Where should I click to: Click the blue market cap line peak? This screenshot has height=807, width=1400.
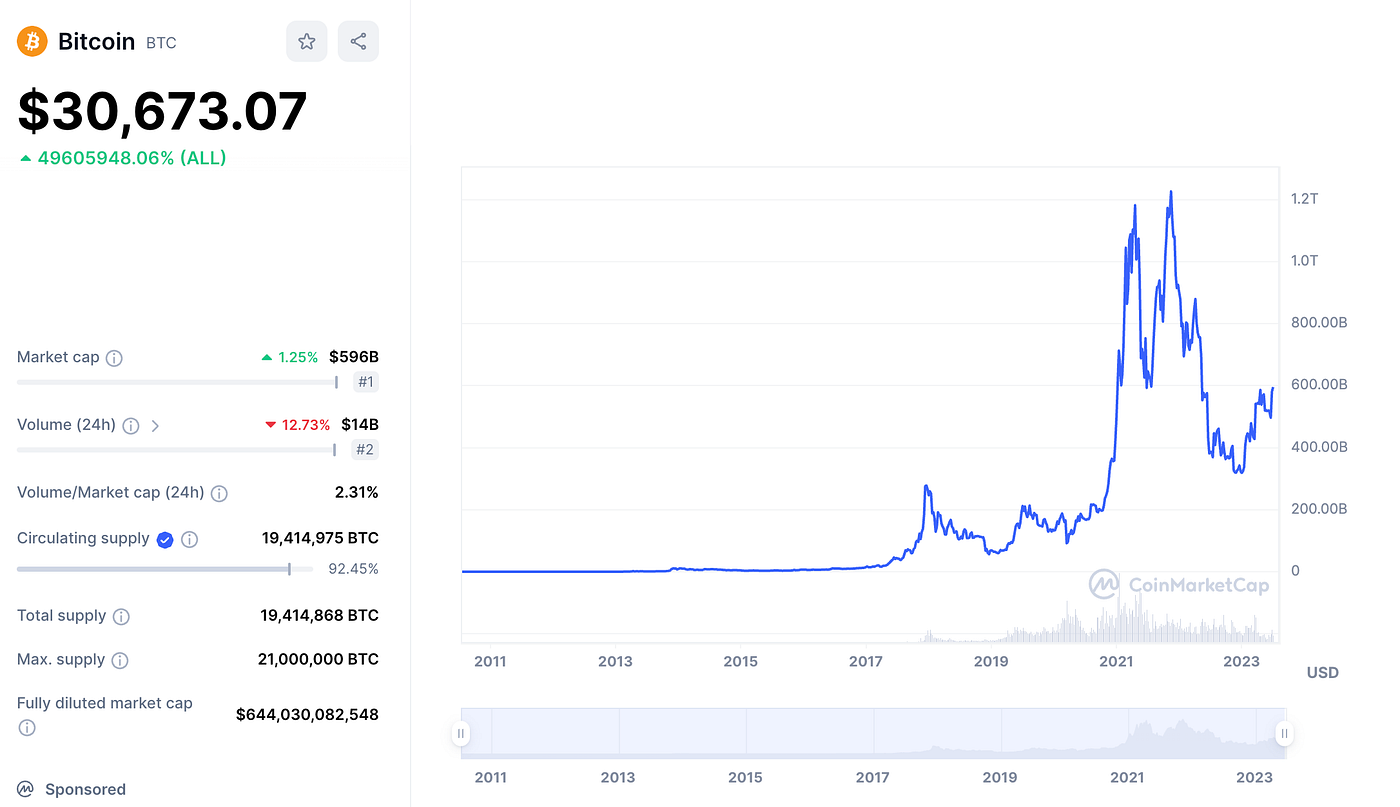(1171, 193)
